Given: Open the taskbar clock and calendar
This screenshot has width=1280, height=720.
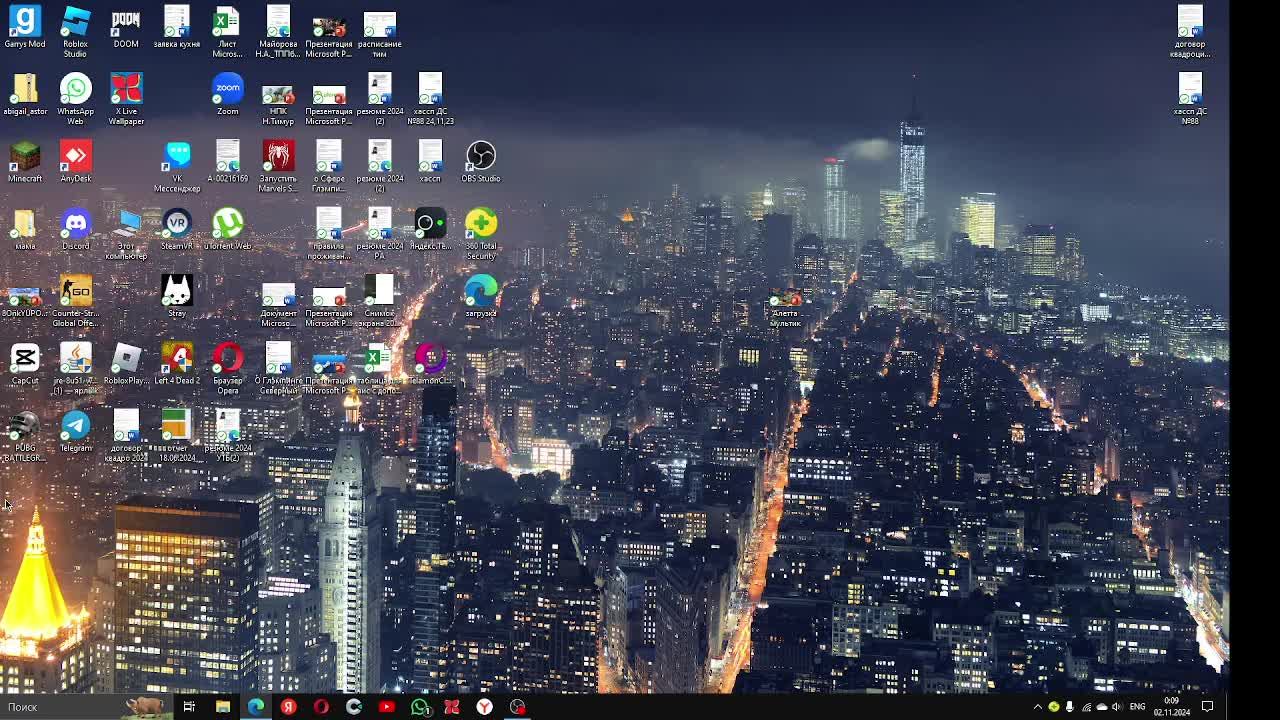Looking at the screenshot, I should 1171,707.
